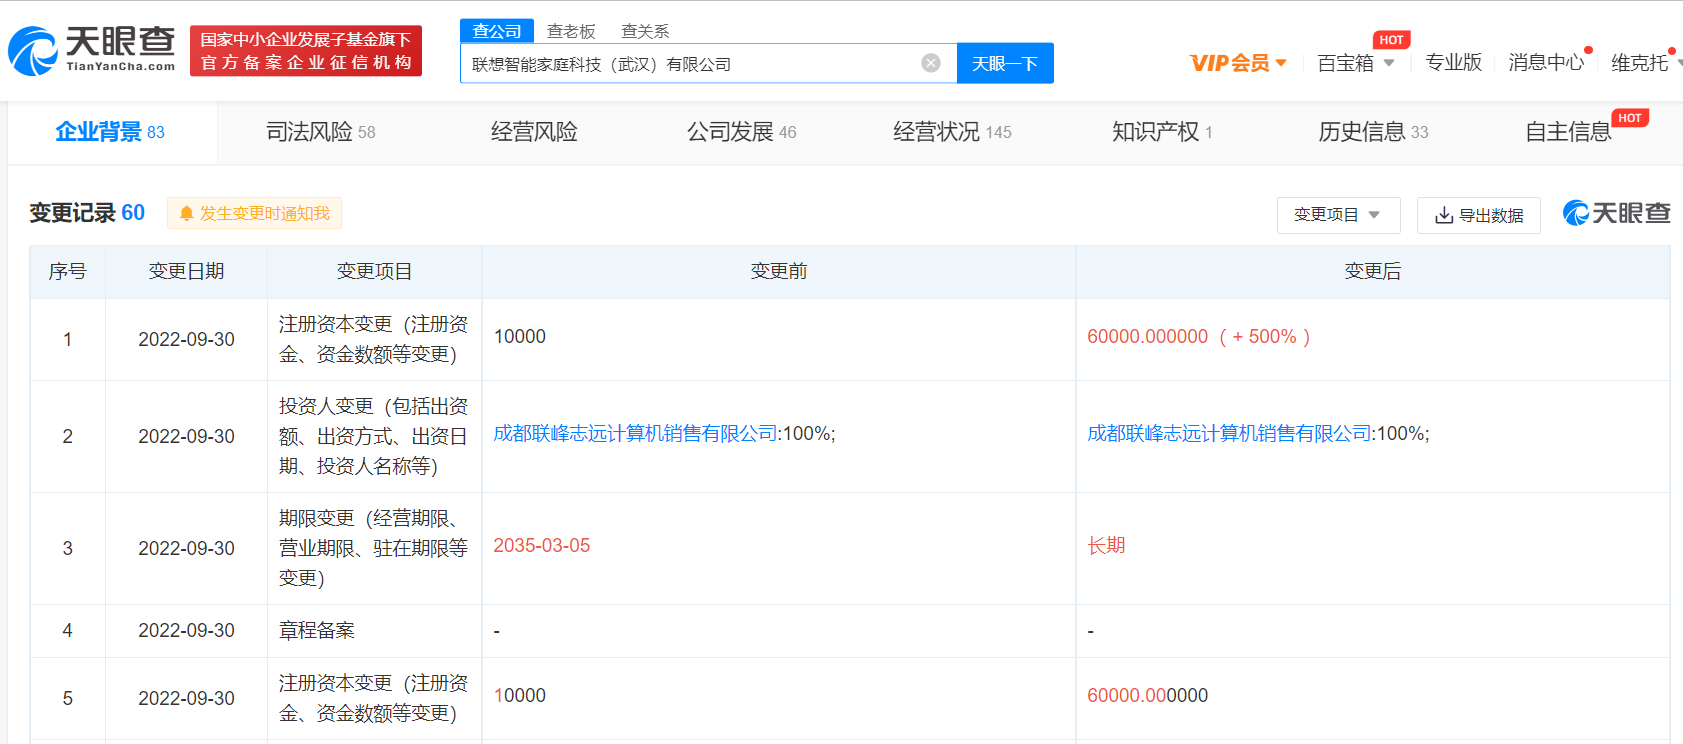
Task: Select the 查老板 search tab
Action: tap(571, 31)
